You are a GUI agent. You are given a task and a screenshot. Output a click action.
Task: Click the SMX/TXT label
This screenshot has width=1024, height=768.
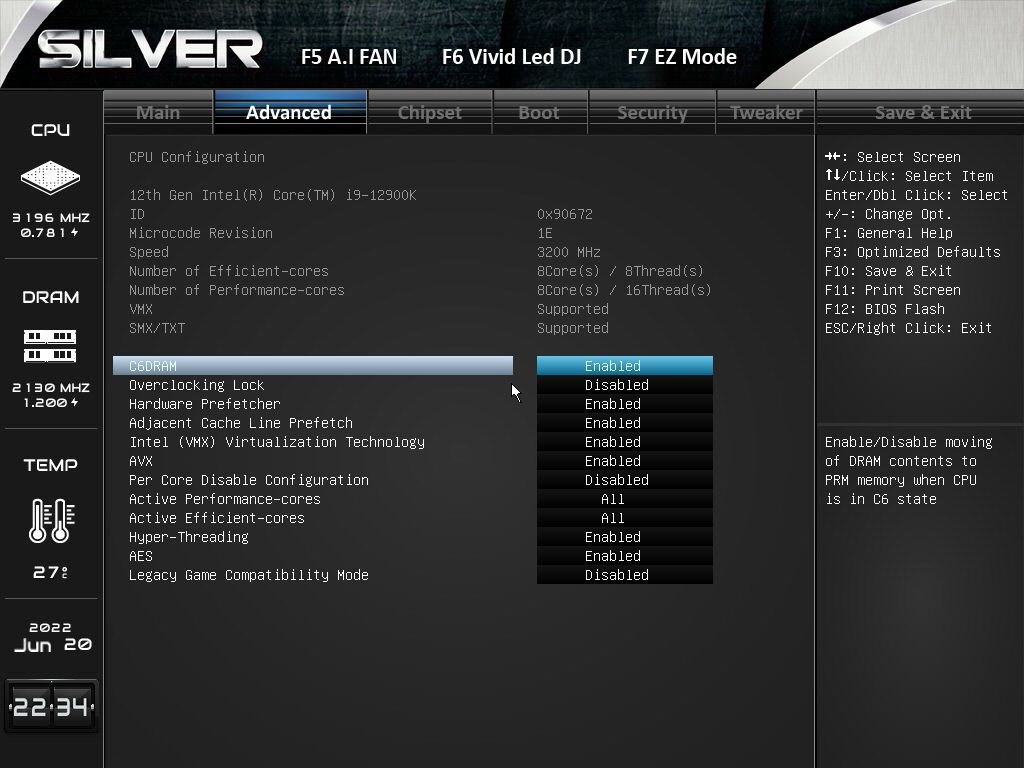pos(157,327)
